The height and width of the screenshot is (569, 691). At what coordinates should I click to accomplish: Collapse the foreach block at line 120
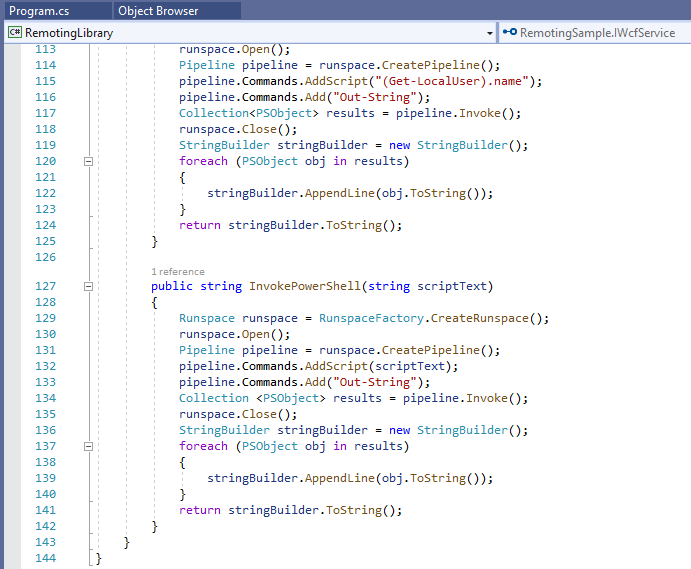point(89,161)
